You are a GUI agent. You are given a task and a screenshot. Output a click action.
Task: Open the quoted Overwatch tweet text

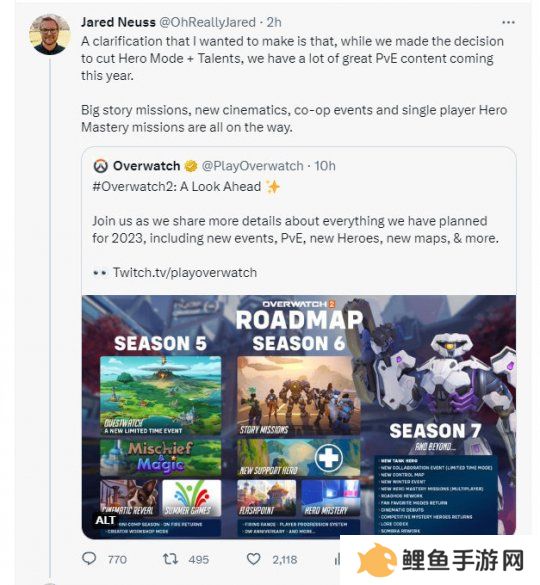tap(295, 229)
